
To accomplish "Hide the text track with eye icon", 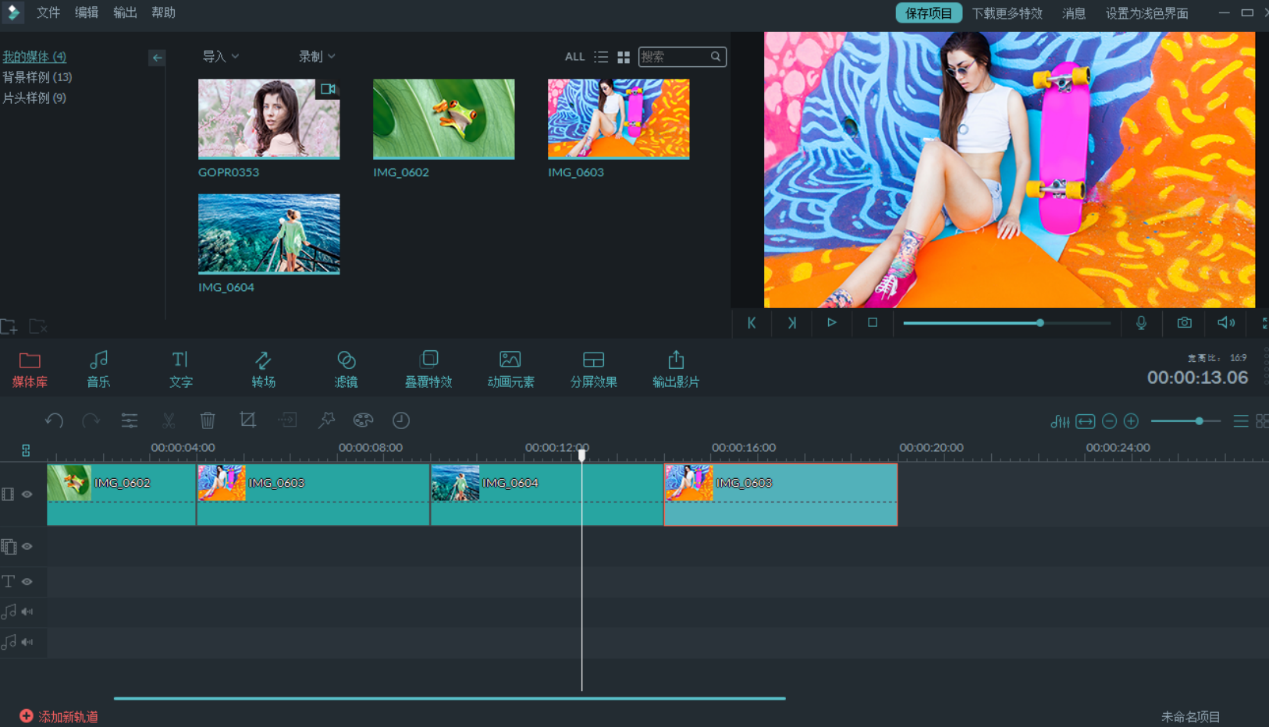I will click(28, 581).
